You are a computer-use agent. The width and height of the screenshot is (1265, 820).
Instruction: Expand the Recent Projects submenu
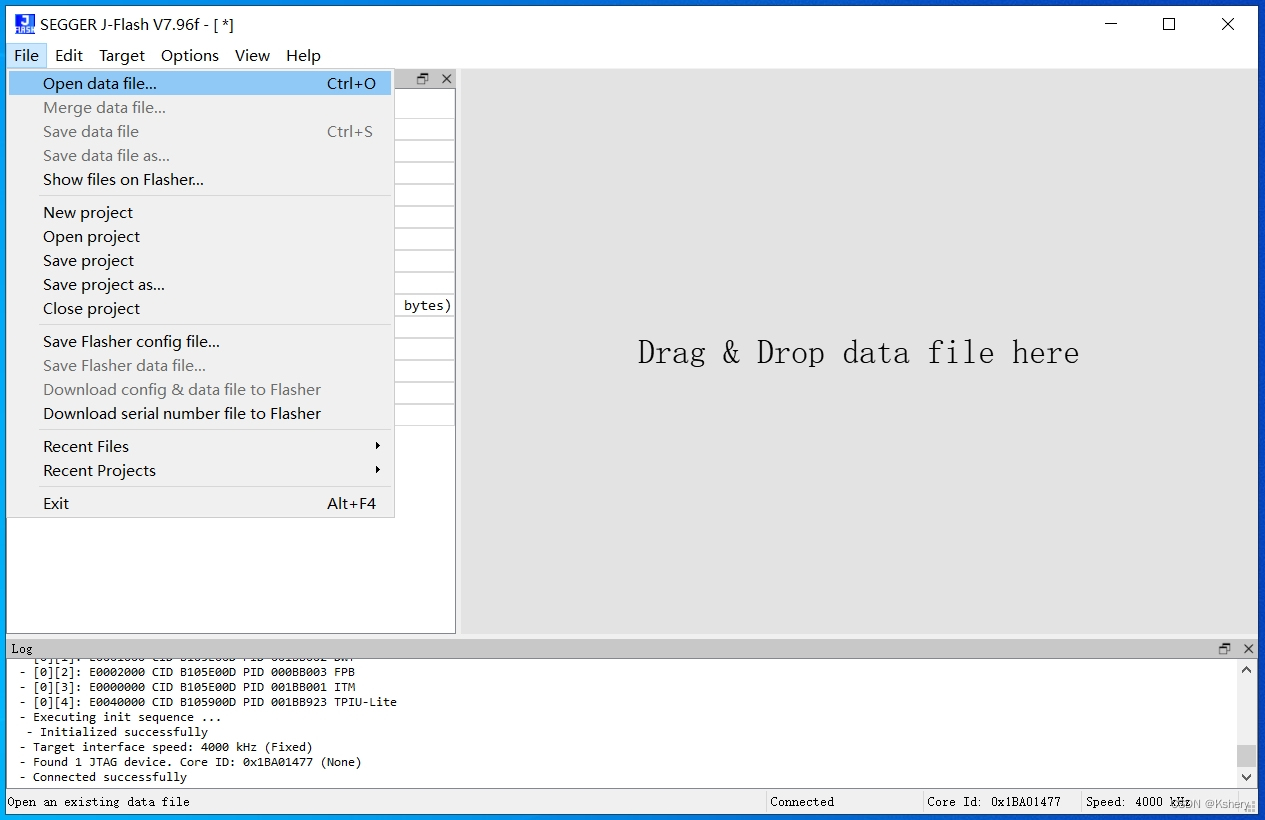[x=200, y=471]
